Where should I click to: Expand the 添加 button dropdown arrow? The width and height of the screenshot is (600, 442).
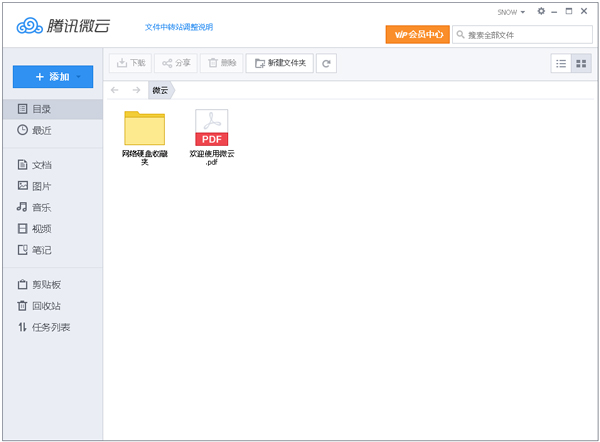(79, 76)
